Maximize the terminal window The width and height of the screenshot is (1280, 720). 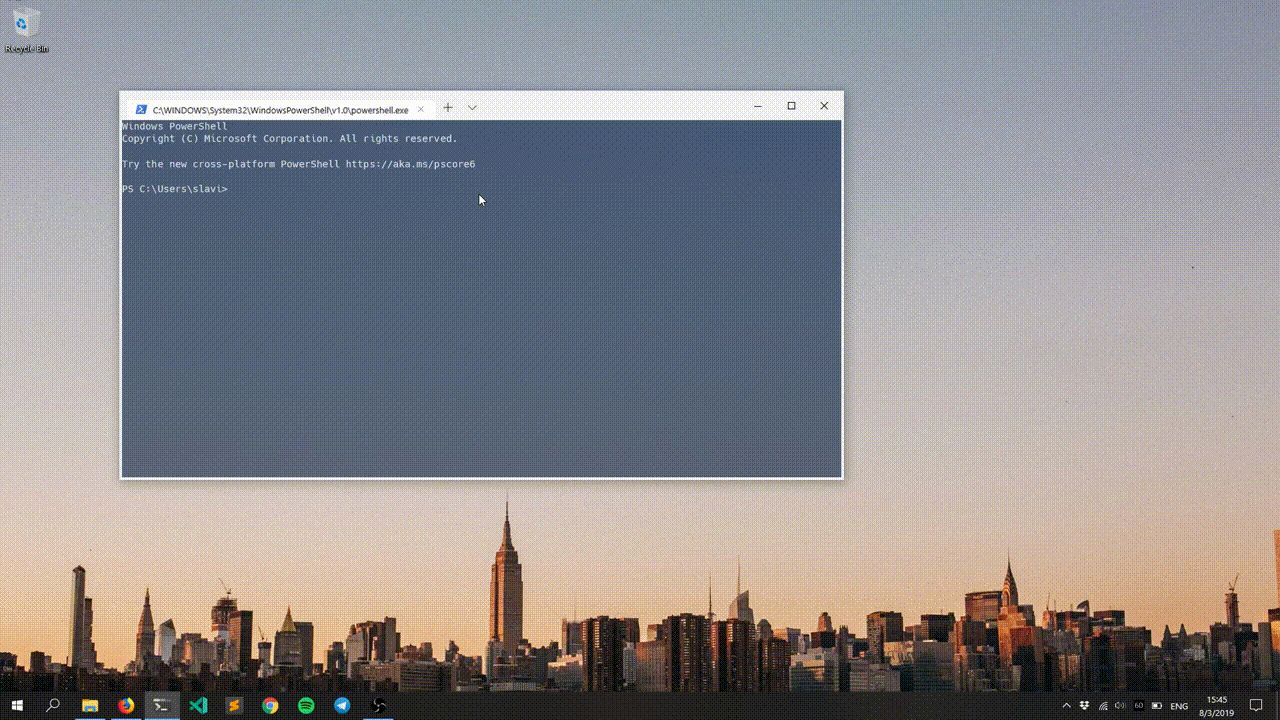coord(791,106)
